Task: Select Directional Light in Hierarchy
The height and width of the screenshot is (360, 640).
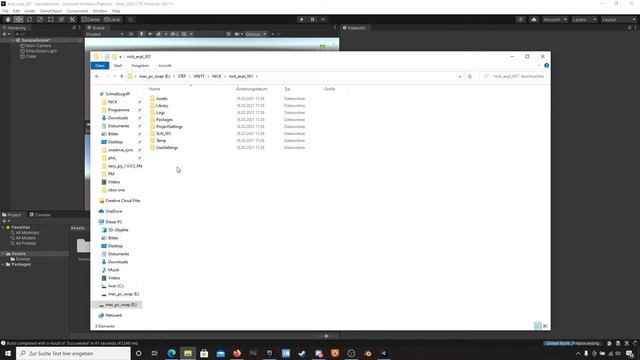Action: click(41, 51)
